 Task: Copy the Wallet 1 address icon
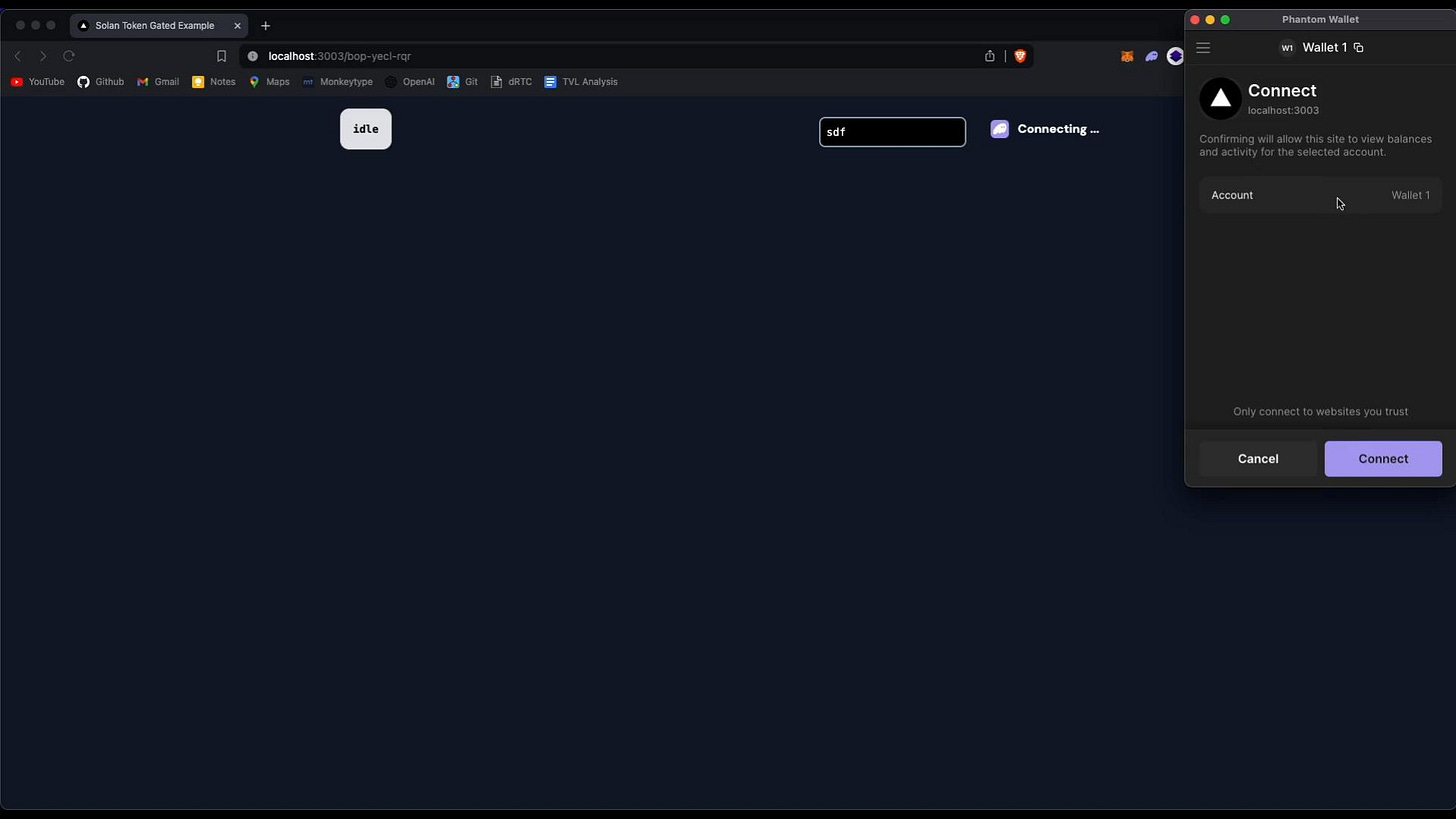pos(1358,48)
